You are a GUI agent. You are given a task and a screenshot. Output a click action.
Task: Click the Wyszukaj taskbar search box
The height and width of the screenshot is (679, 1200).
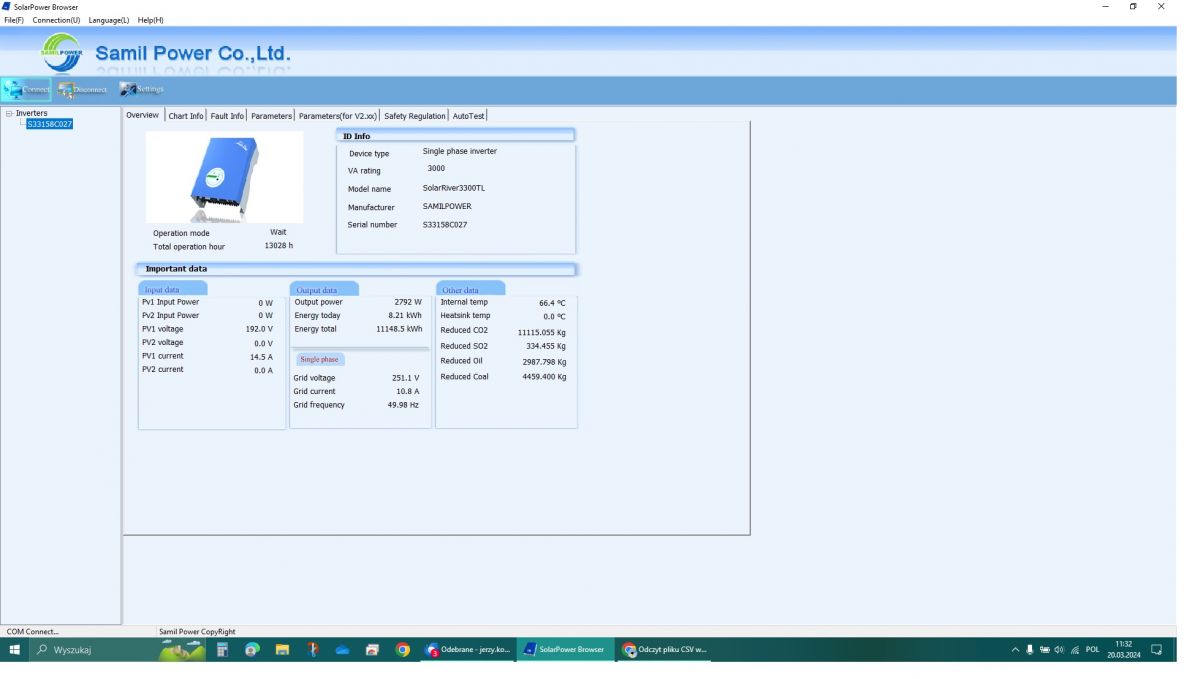[95, 650]
